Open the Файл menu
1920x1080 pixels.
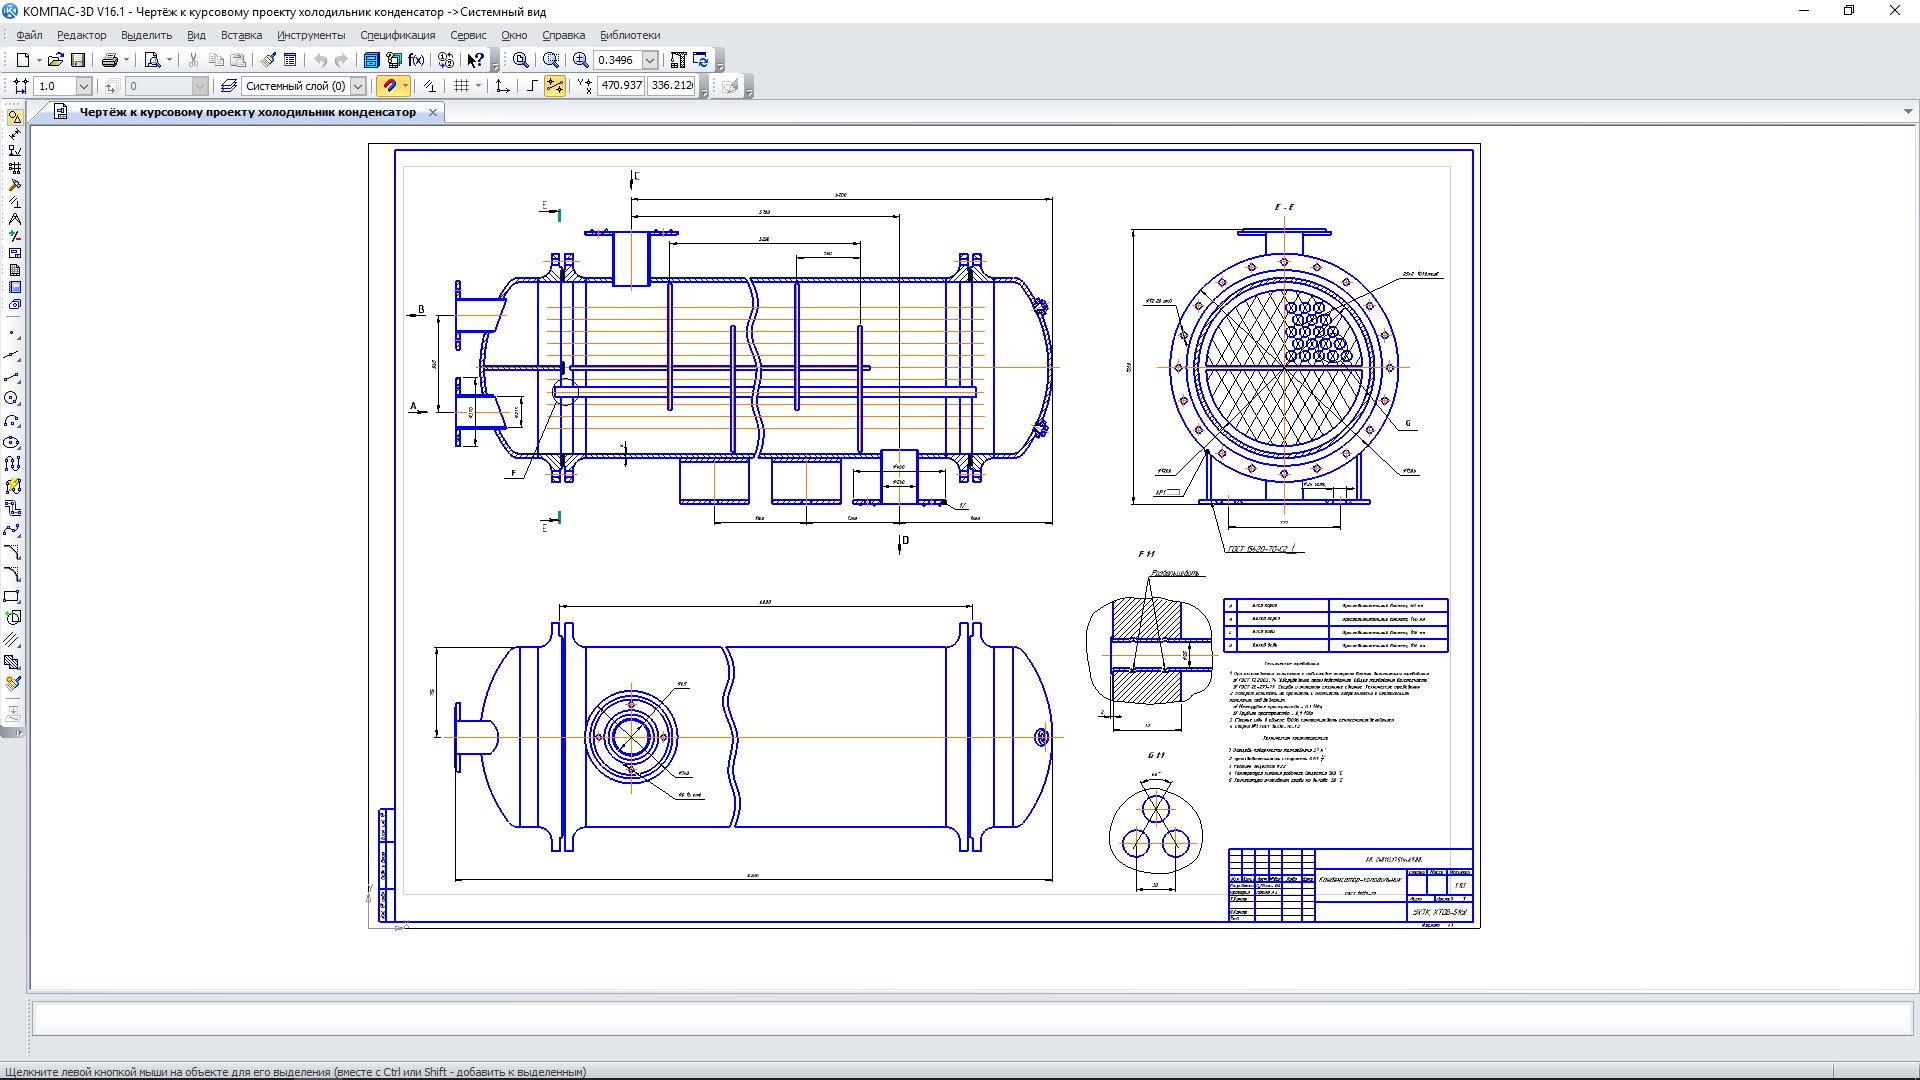[29, 35]
